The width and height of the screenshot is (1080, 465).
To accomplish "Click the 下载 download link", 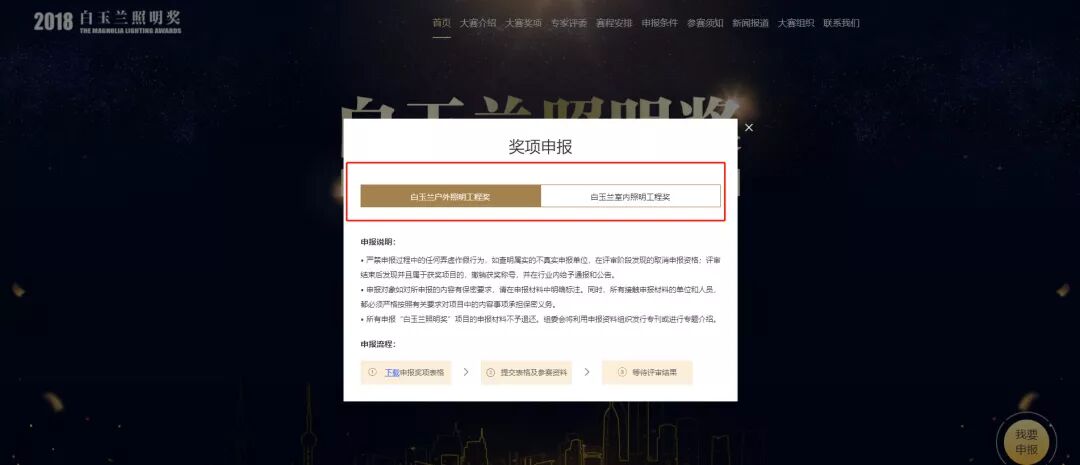I will (392, 372).
